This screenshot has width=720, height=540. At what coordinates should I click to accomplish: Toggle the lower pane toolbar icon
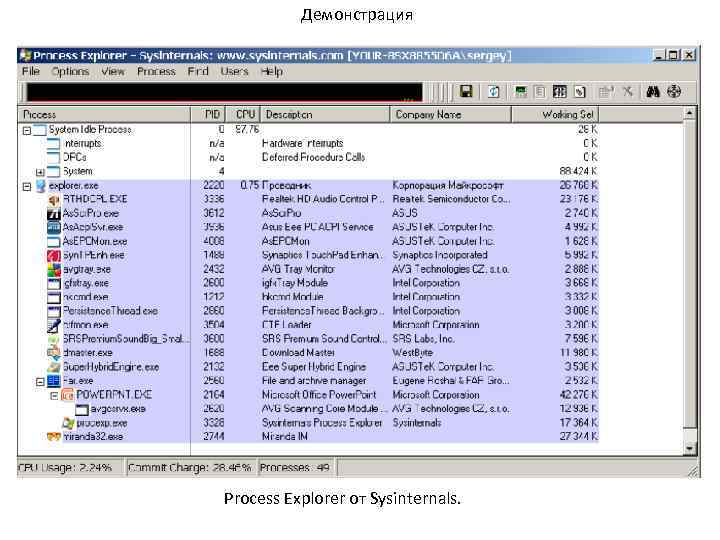pyautogui.click(x=560, y=91)
